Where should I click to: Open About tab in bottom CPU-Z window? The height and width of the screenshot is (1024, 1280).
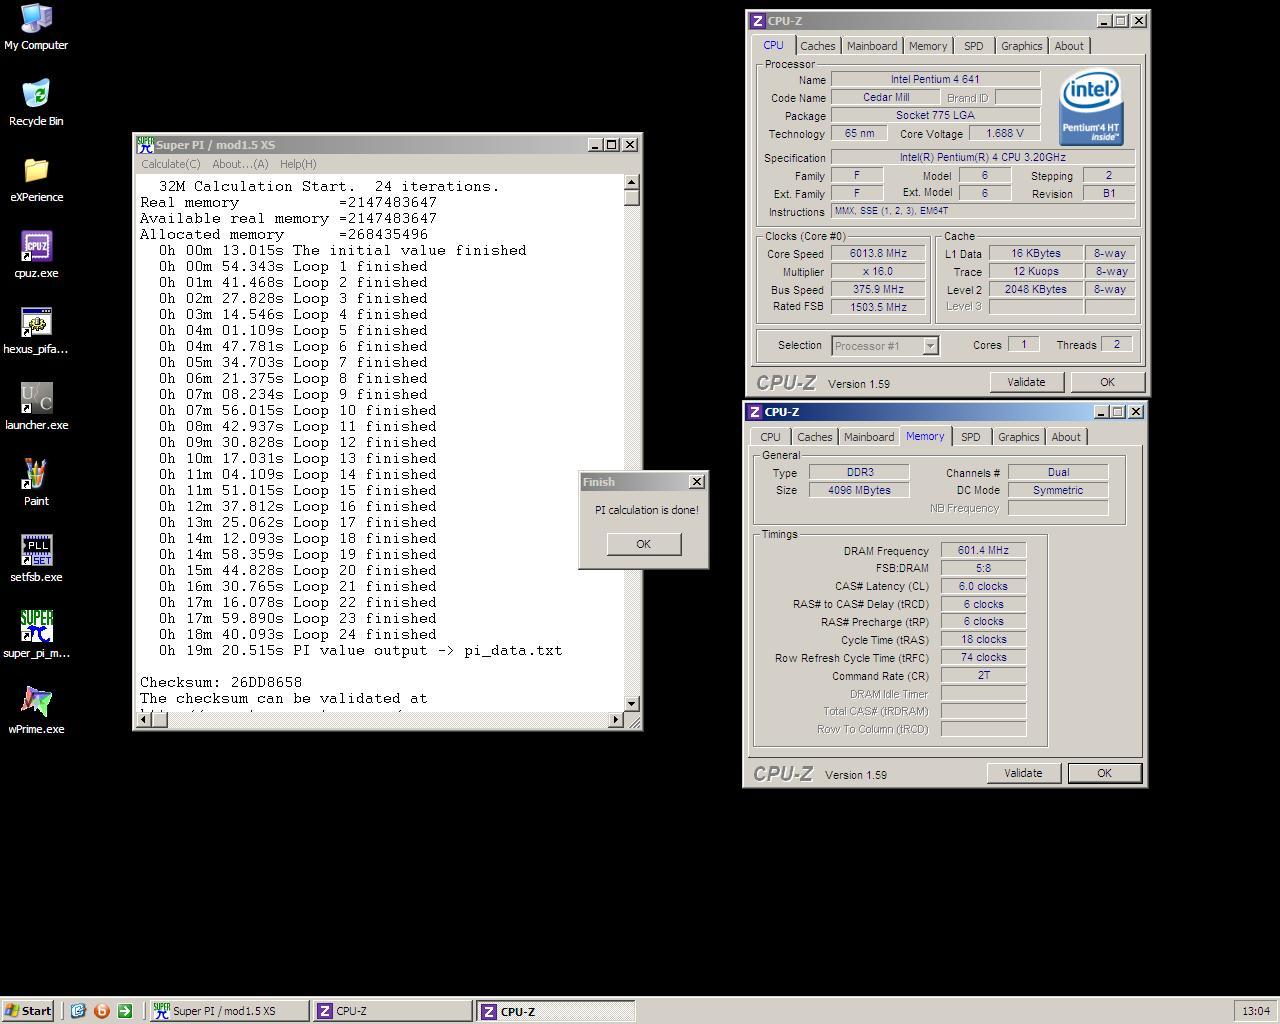click(x=1066, y=437)
